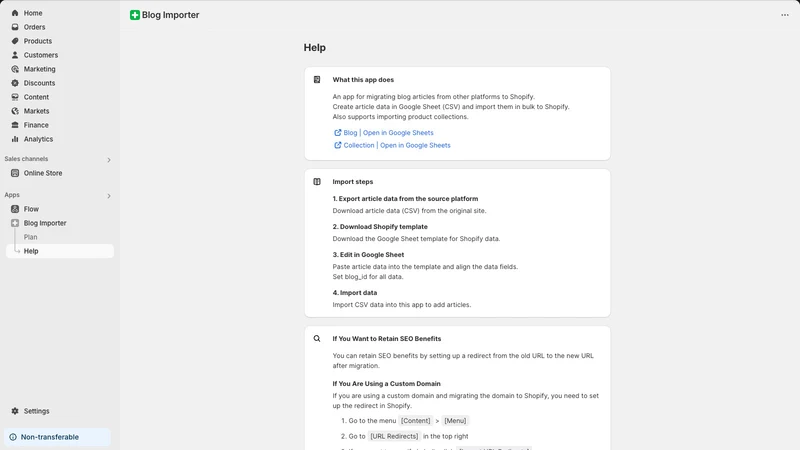Viewport: 800px width, 450px height.
Task: Select the Analytics menu item
Action: 38,139
